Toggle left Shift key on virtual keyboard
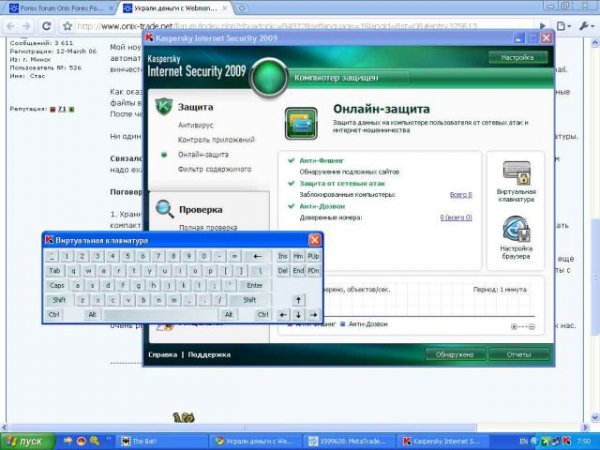 coord(59,300)
